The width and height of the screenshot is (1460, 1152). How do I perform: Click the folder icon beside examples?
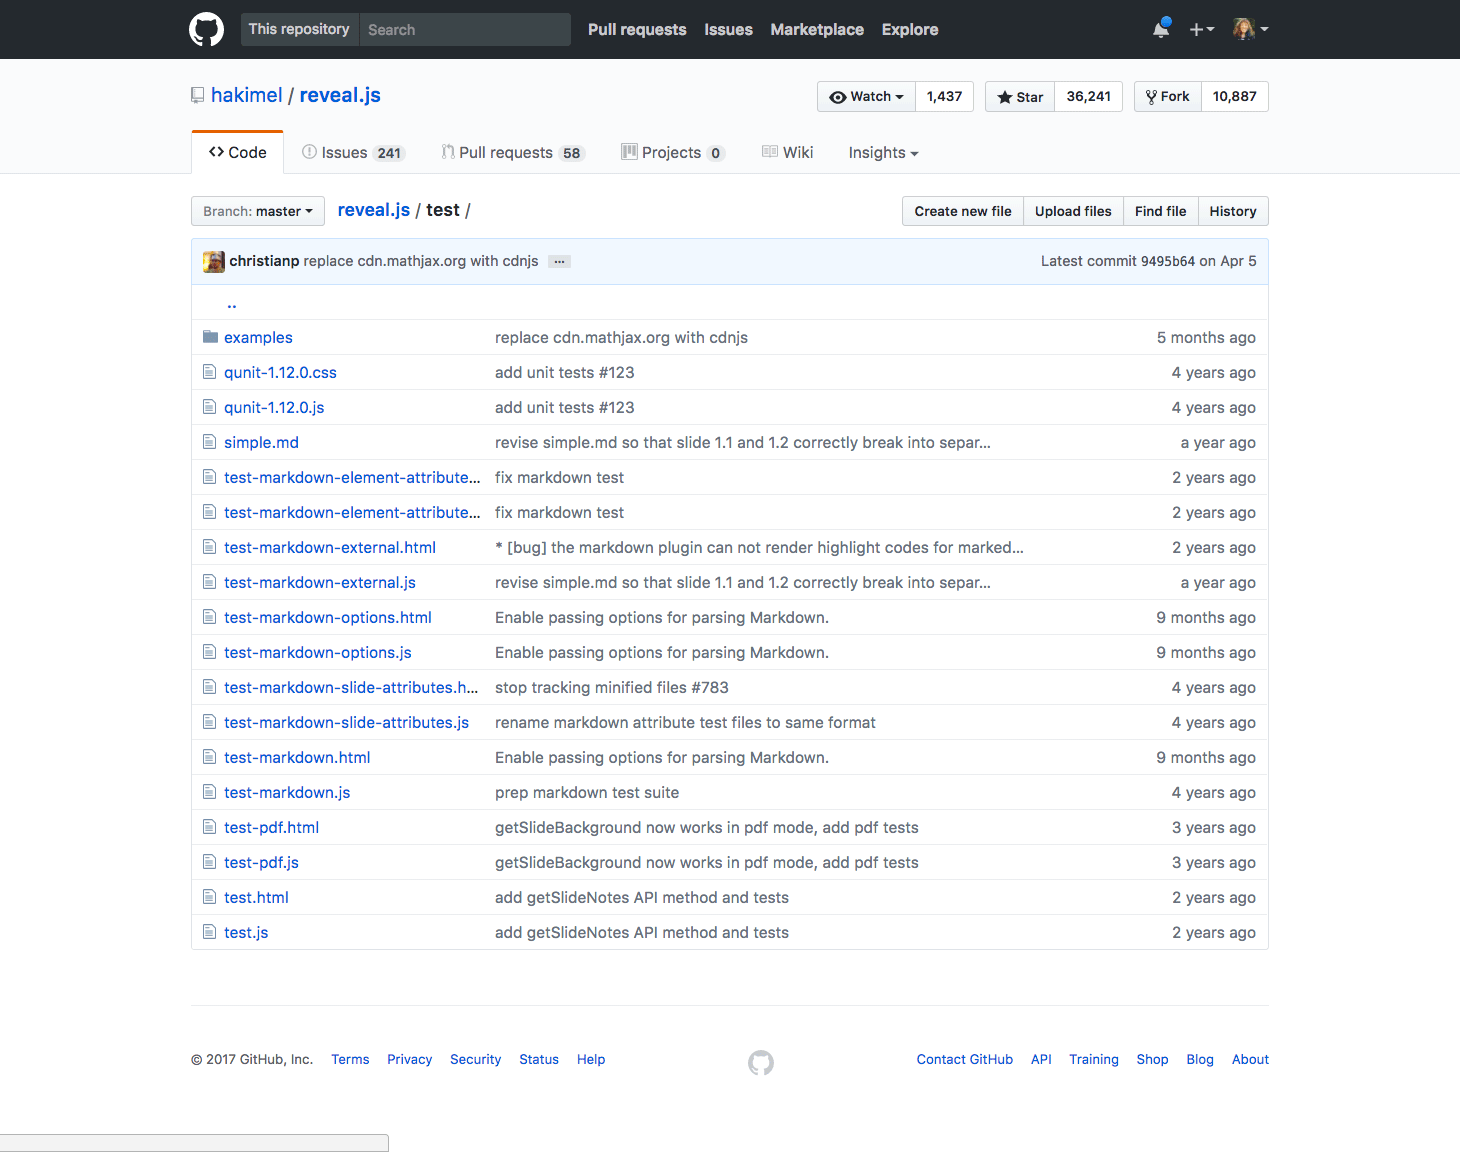210,337
